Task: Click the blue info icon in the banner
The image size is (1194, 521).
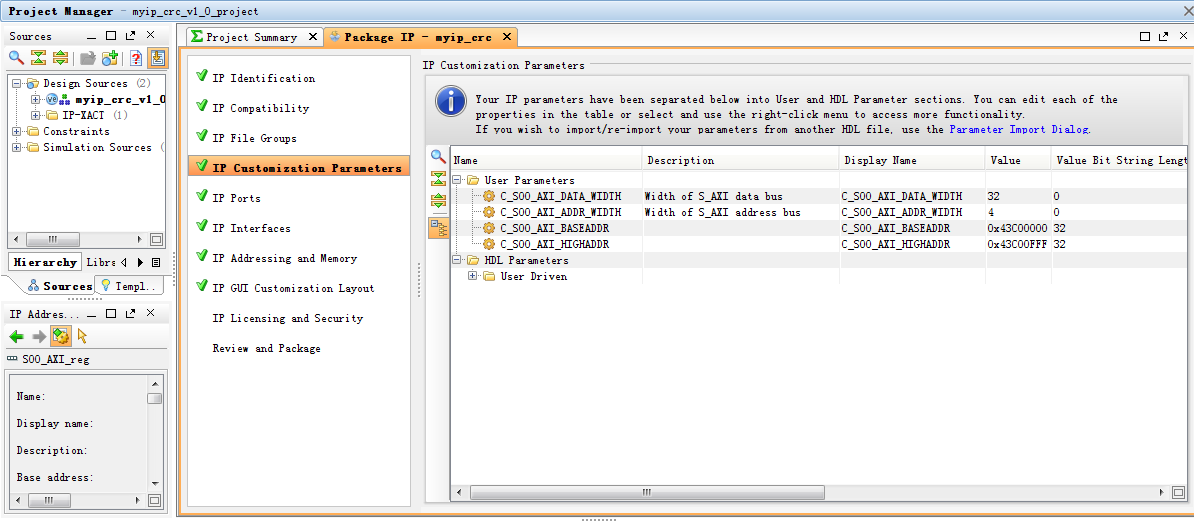Action: [452, 103]
